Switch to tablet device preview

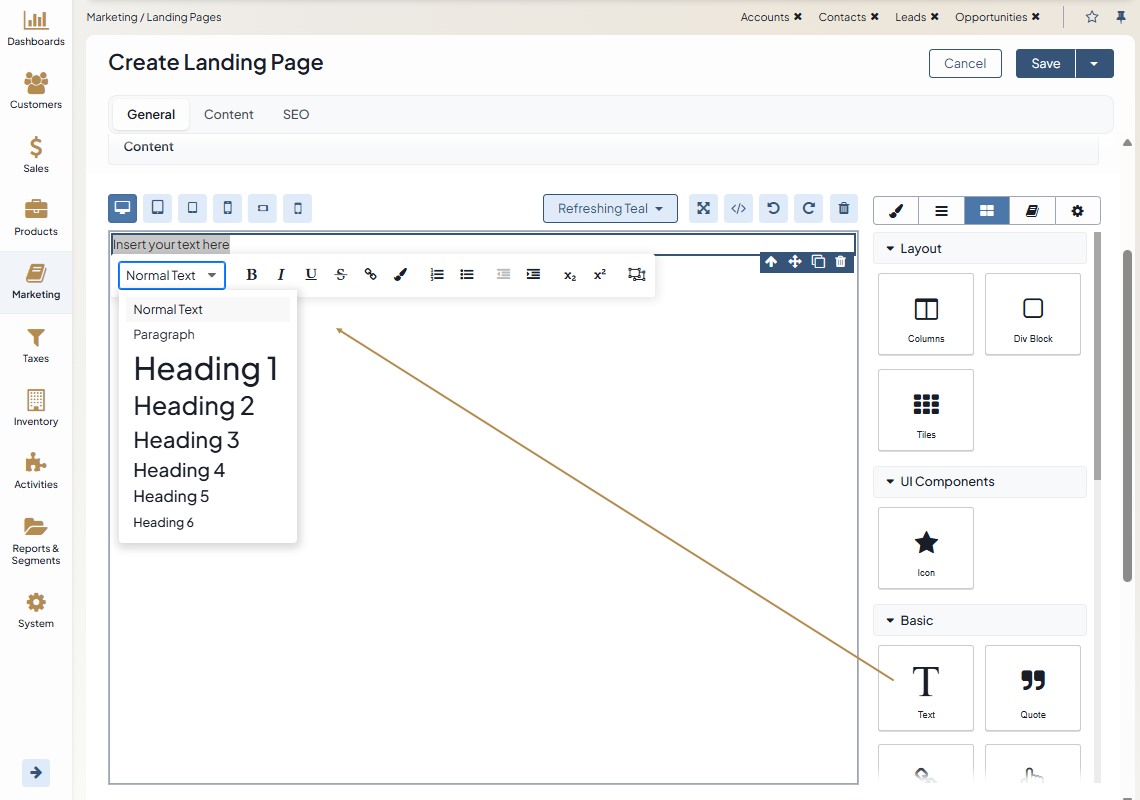point(158,208)
